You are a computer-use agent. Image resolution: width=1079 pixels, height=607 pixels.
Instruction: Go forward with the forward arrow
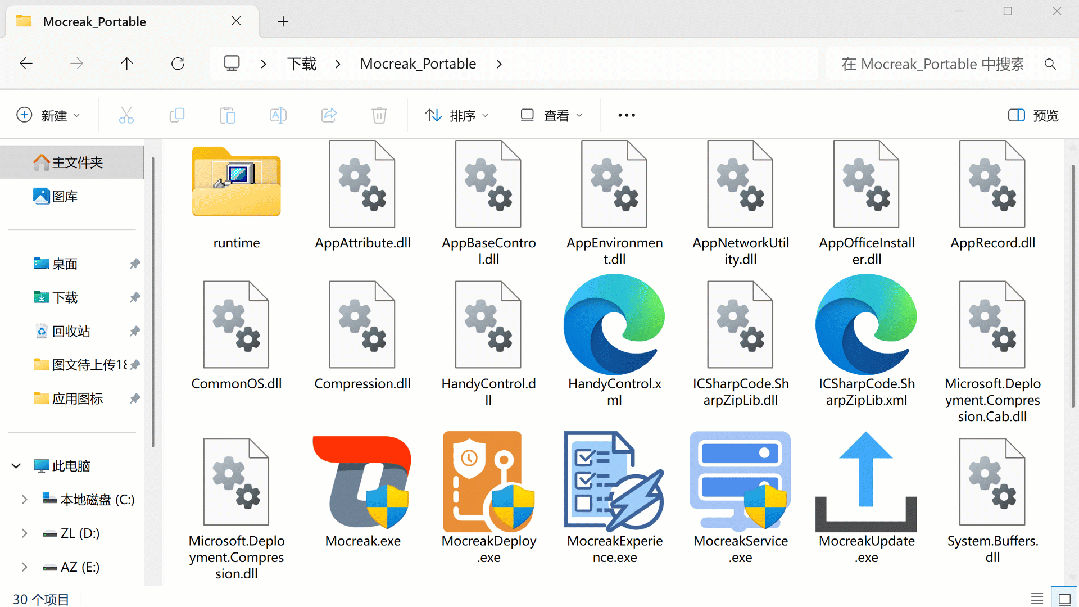click(x=76, y=63)
